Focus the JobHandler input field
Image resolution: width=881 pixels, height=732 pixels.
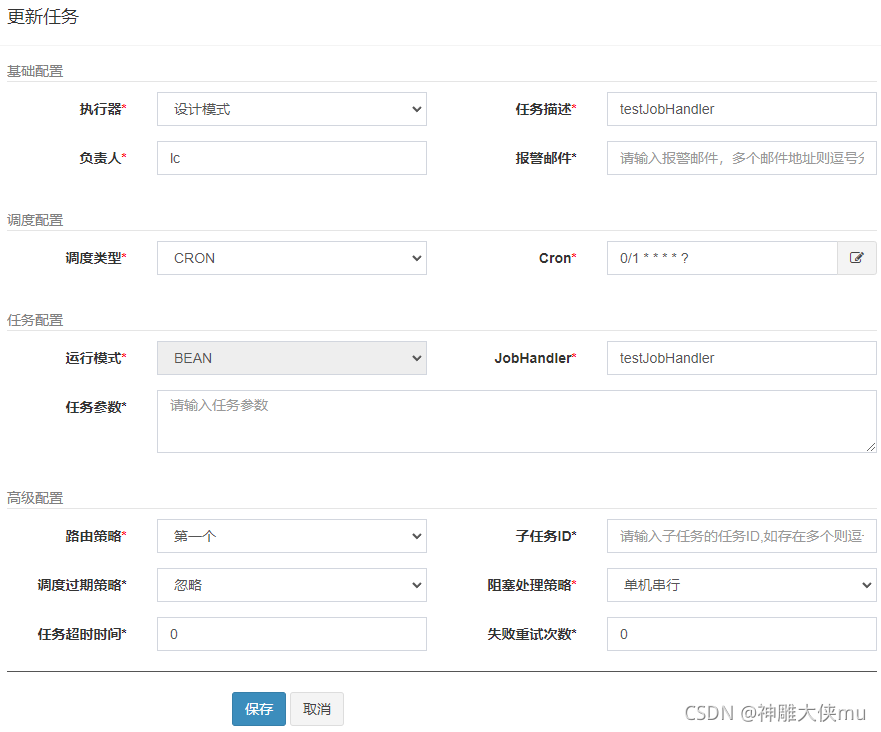(x=742, y=358)
